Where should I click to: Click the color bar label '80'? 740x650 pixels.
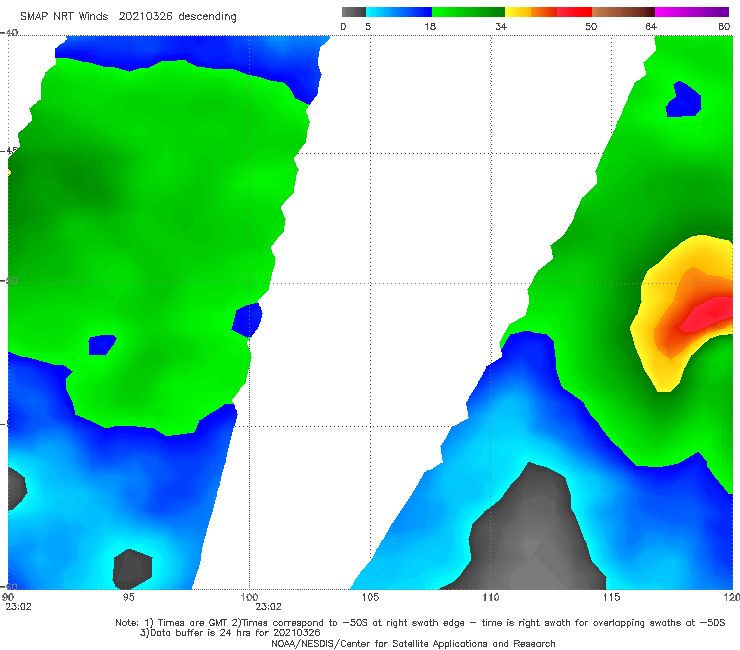(x=724, y=26)
